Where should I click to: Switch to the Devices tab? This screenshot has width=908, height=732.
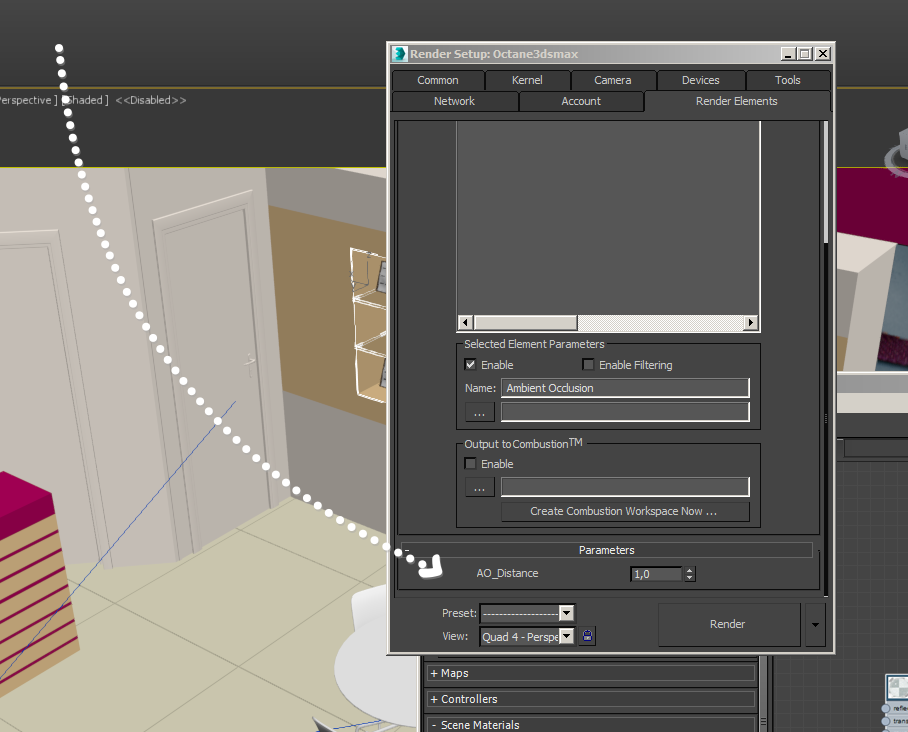[701, 80]
